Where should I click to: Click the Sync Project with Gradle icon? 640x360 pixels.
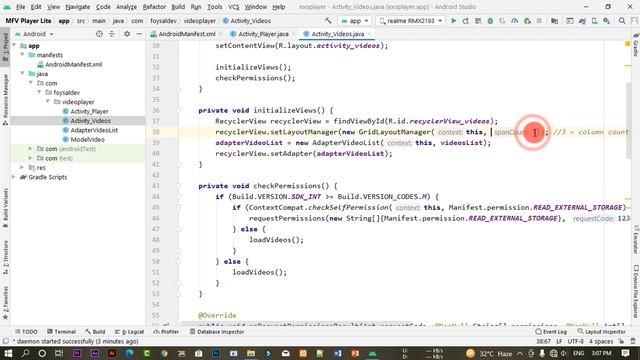coord(582,20)
